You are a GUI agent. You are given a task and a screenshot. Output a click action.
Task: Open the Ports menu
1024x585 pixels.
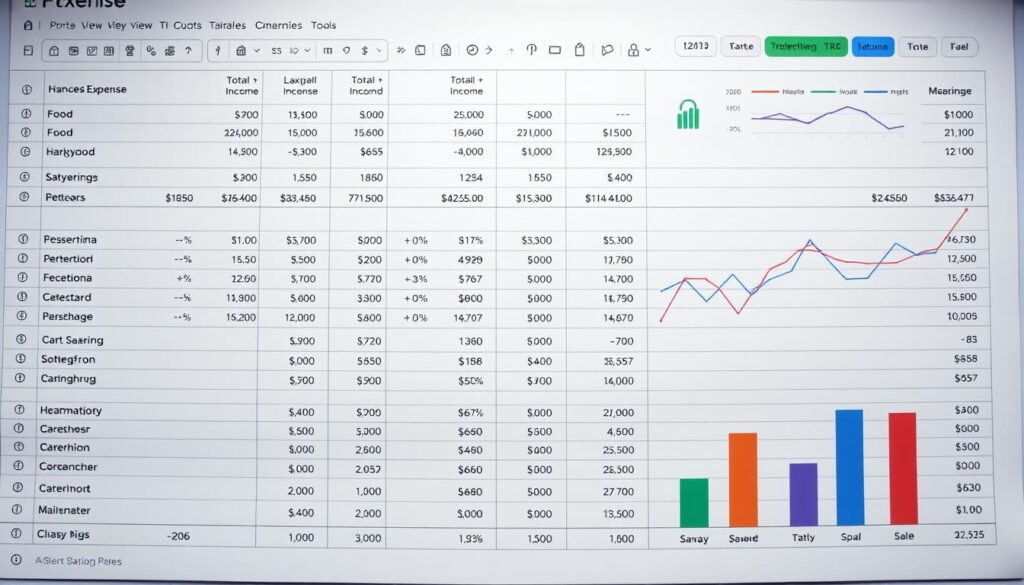coord(62,25)
